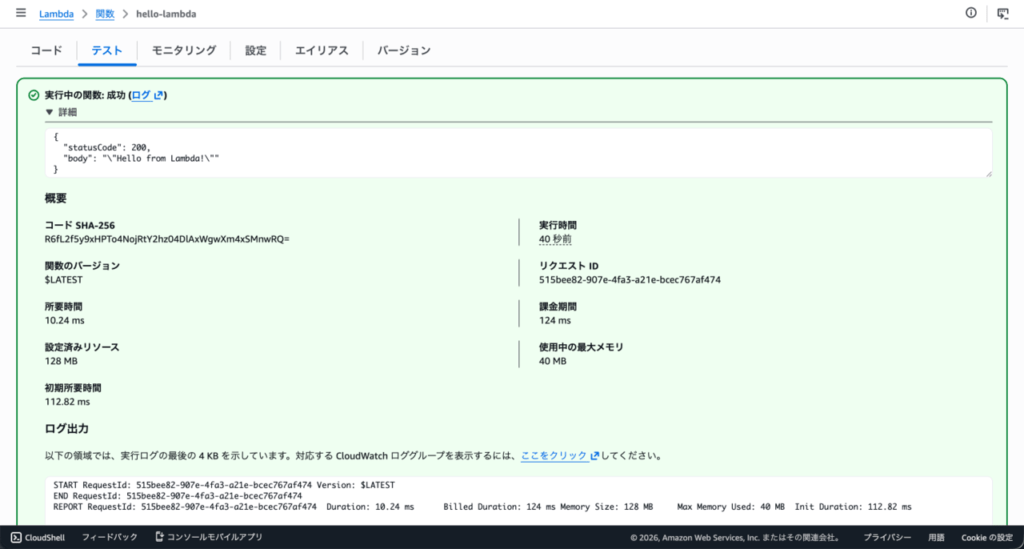Select the テスト tab
Screen dimensions: 1024x549
coord(106,50)
